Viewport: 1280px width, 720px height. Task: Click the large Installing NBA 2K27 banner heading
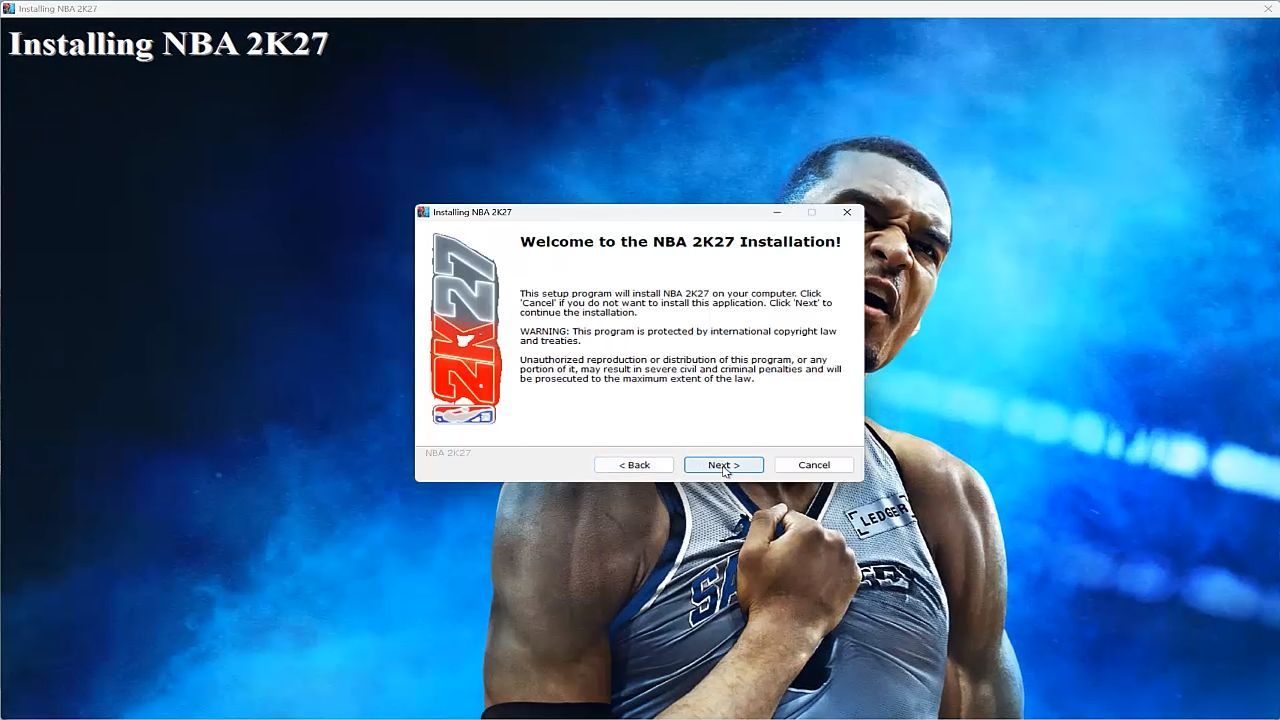pos(169,44)
